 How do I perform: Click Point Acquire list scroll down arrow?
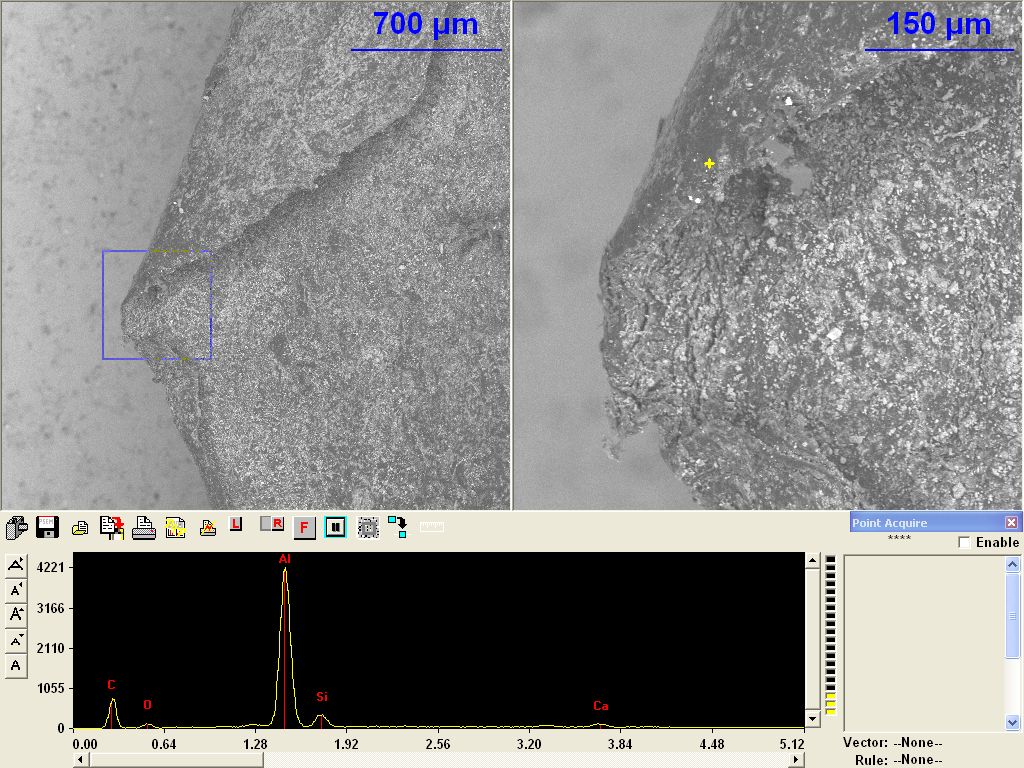[x=1012, y=722]
